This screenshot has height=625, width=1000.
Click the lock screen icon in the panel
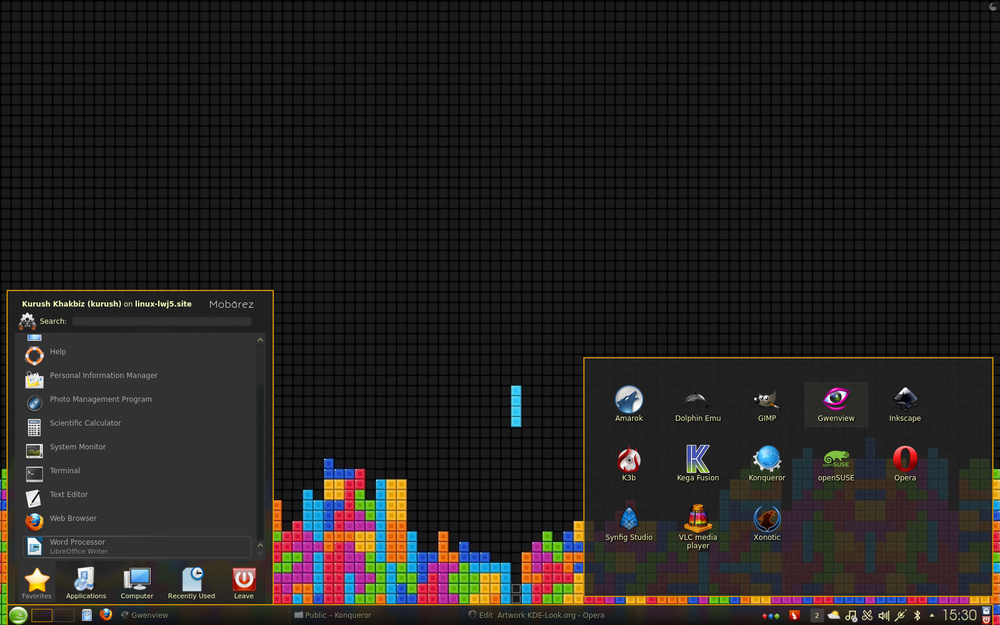[x=986, y=610]
